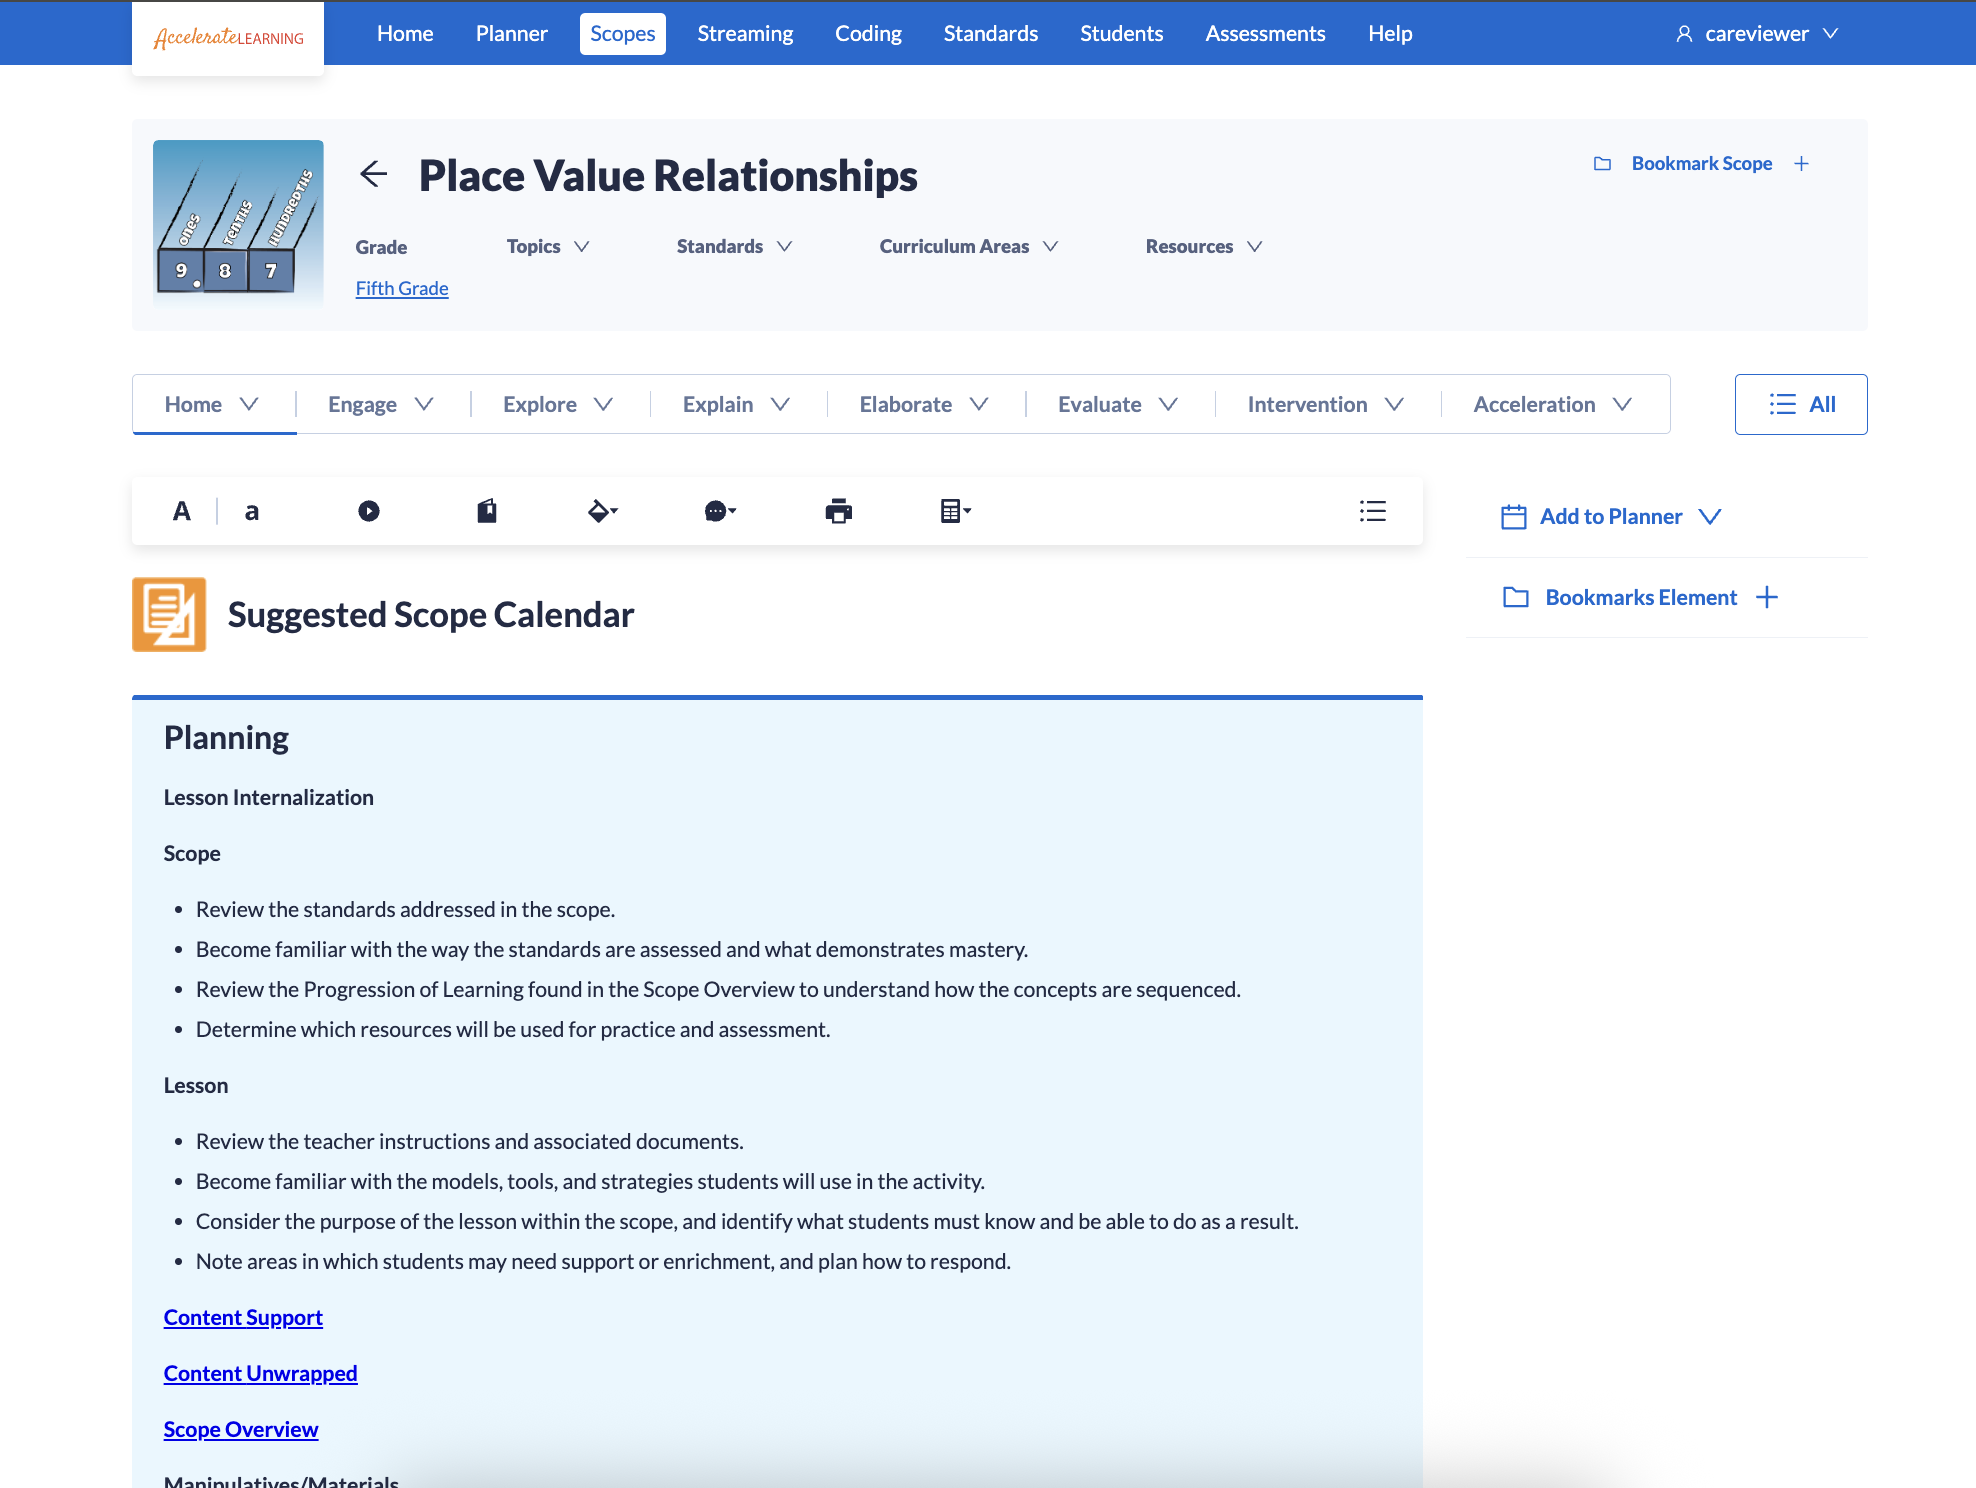Decrease text size with small a

252,511
